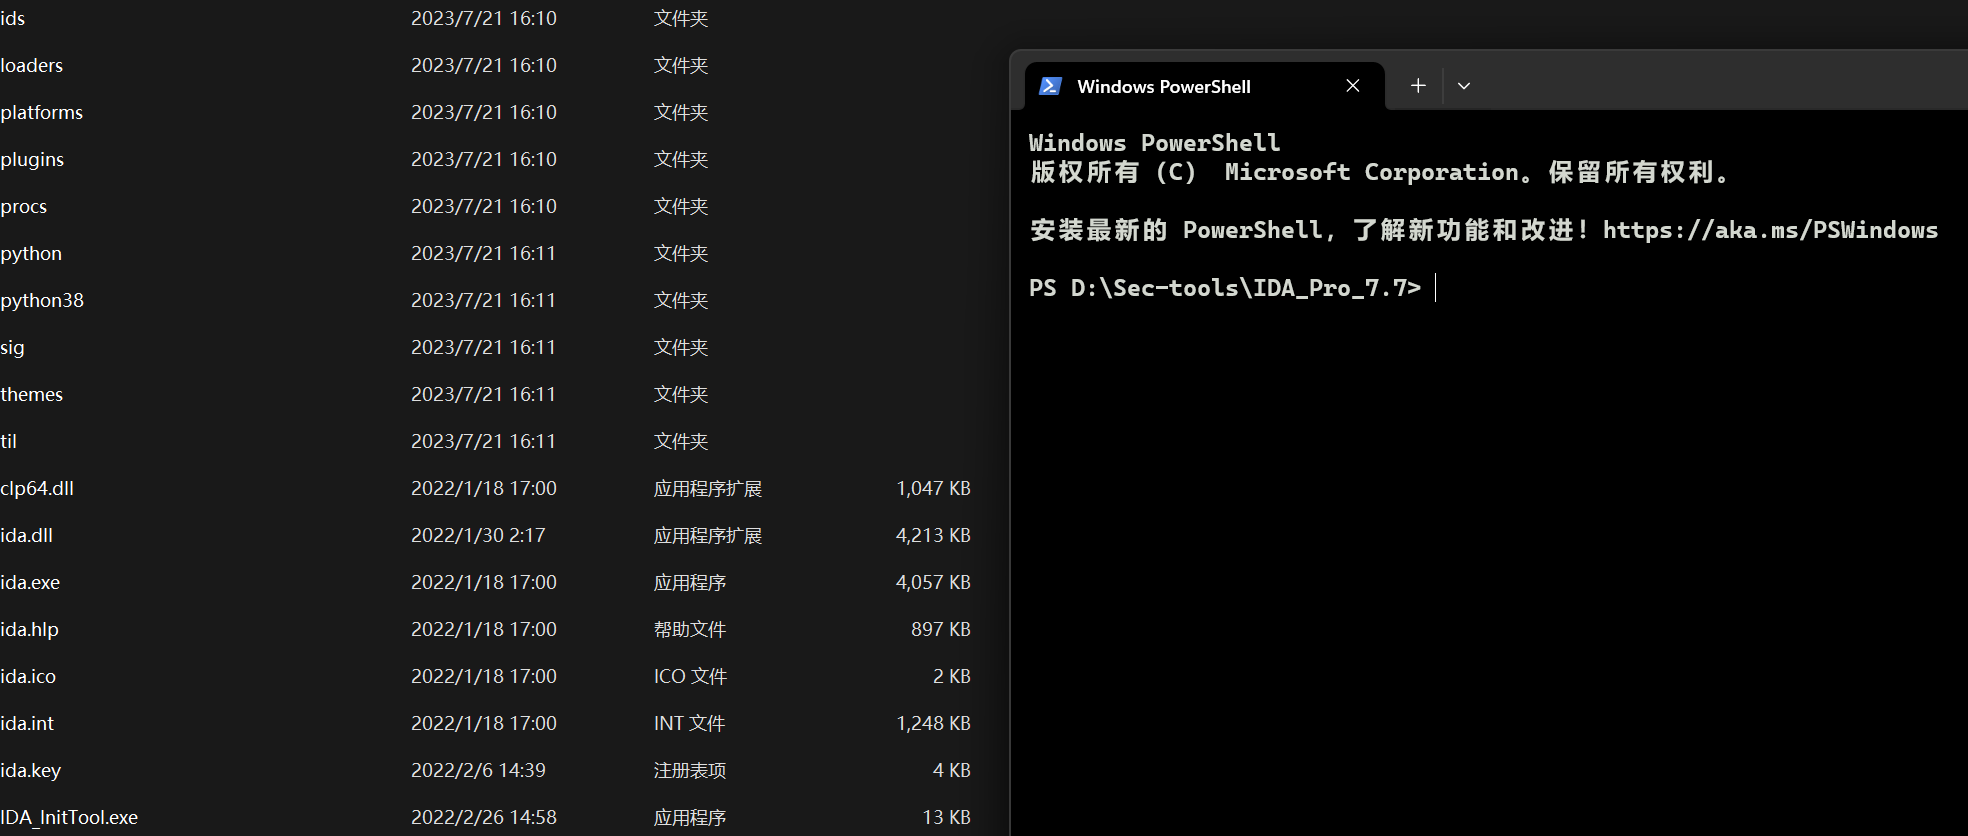The height and width of the screenshot is (836, 1968).
Task: Select the clp64.dll file
Action: (37, 488)
